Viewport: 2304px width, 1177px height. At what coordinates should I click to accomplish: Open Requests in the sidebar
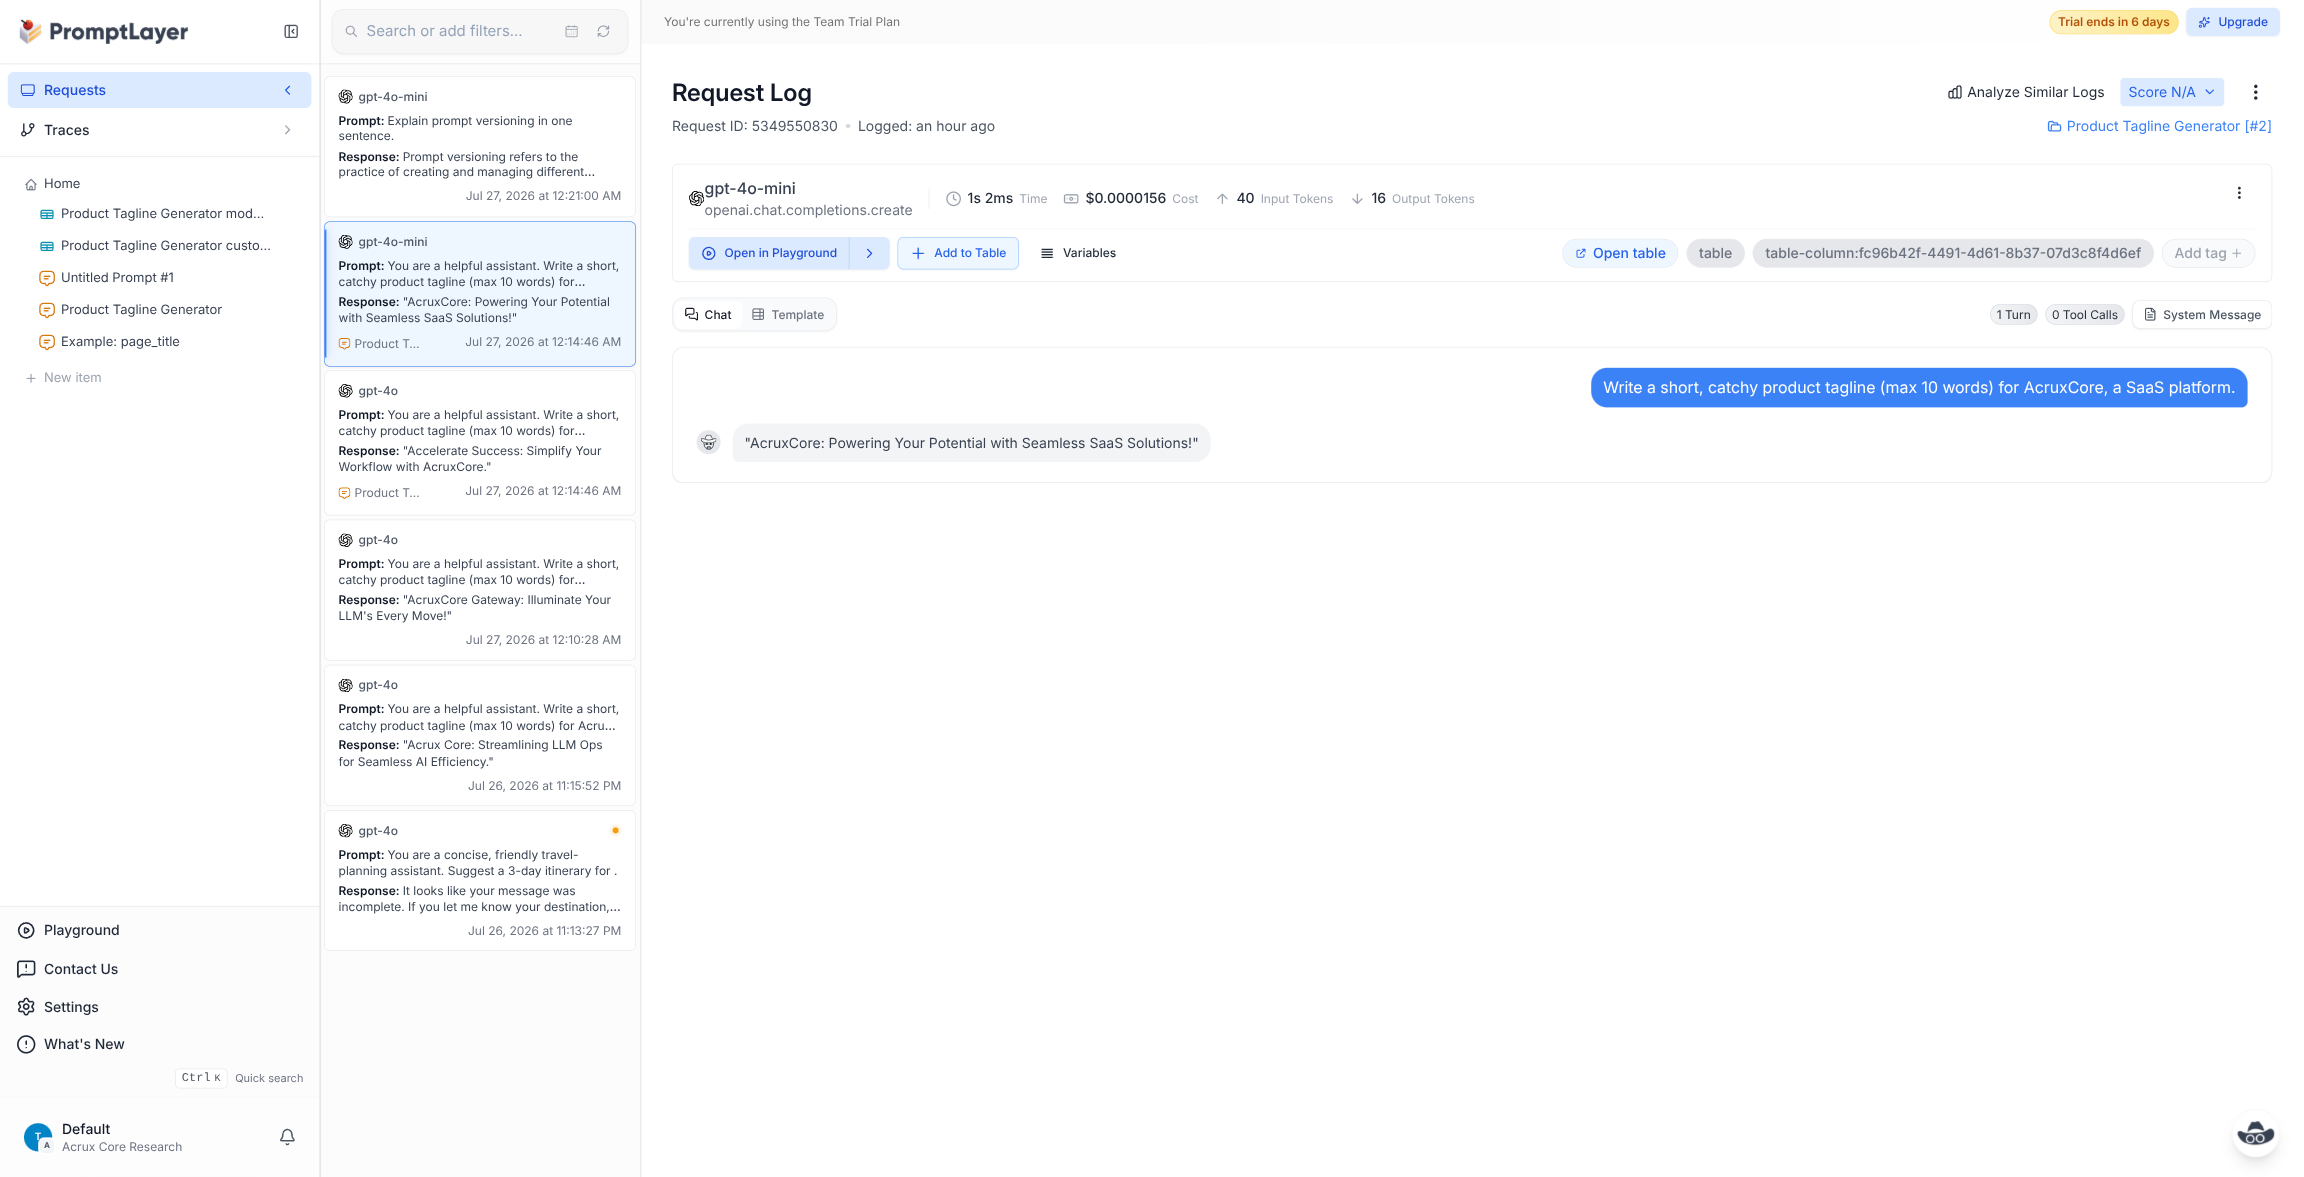coord(159,90)
